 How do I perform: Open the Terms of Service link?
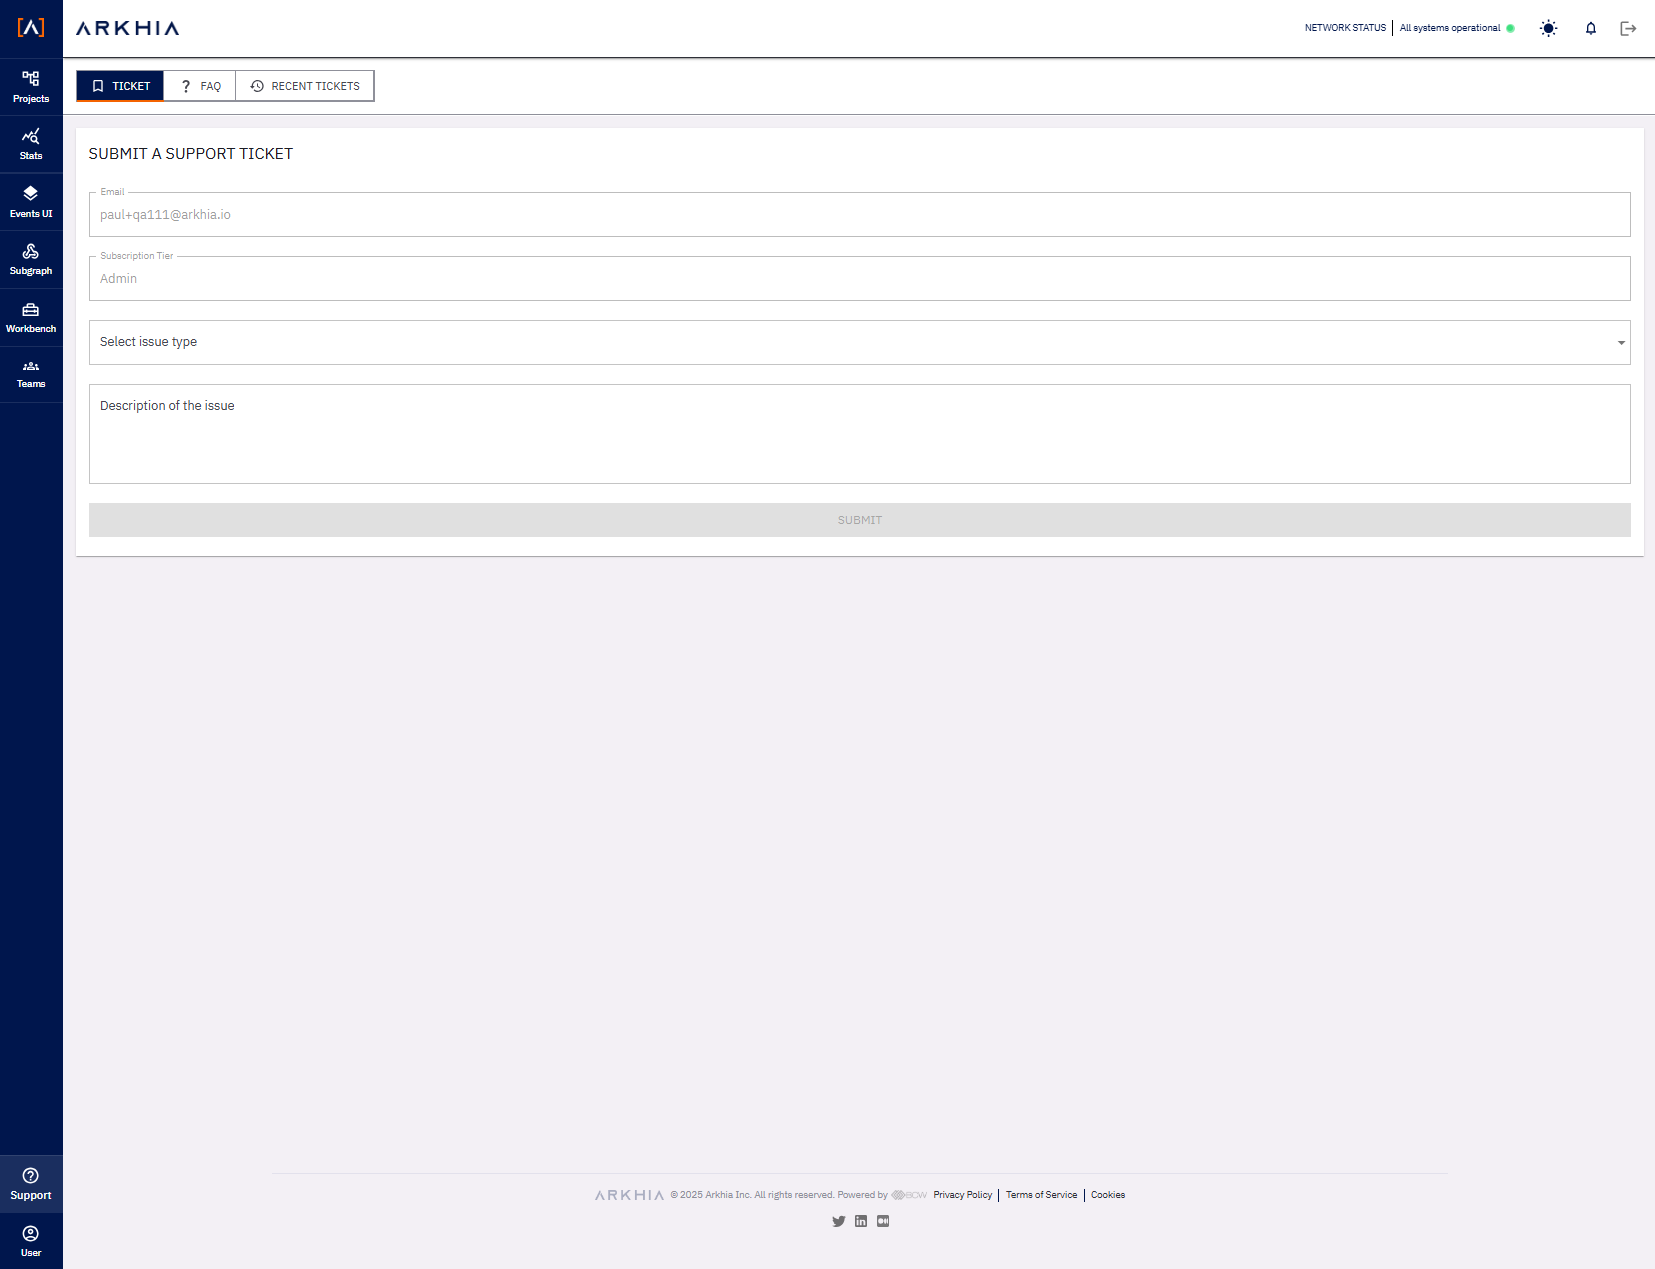1042,1195
